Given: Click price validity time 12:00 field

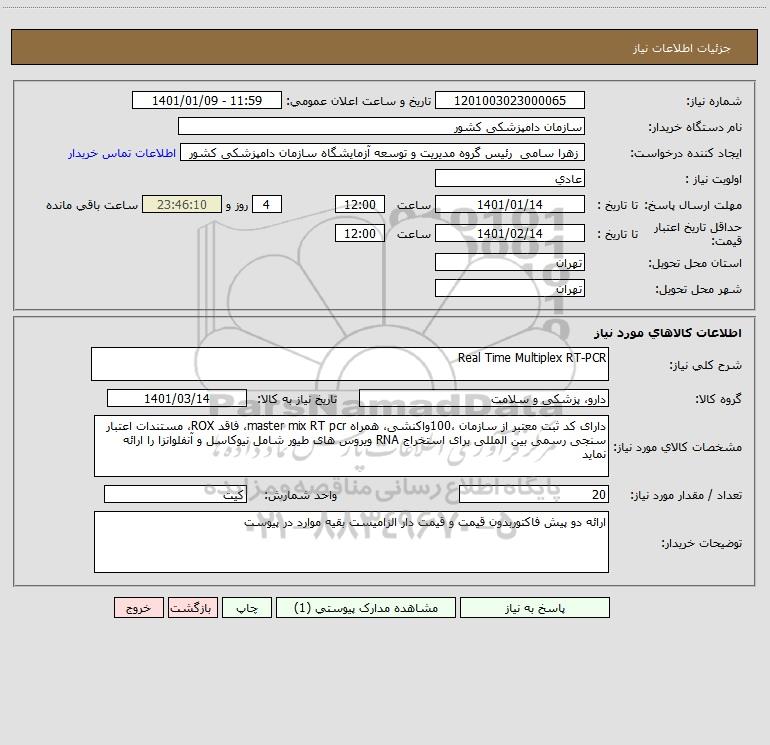Looking at the screenshot, I should (x=360, y=233).
